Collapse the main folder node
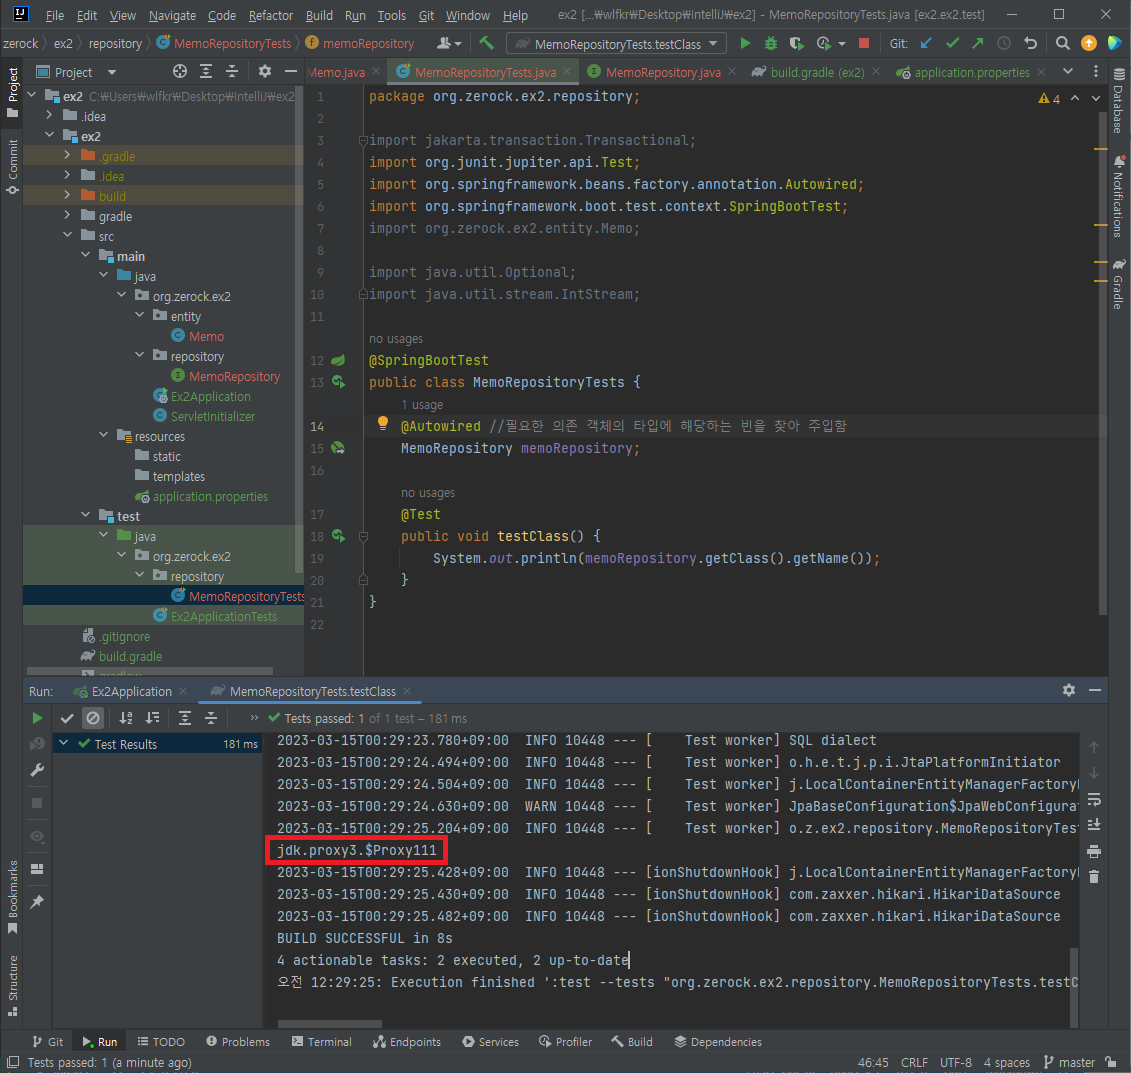The image size is (1131, 1073). point(85,255)
